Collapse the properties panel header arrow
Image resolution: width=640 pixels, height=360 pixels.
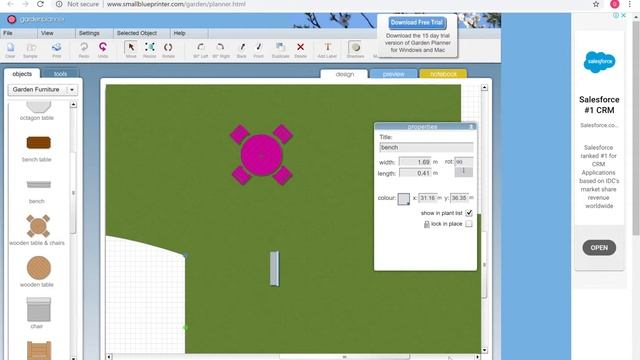(x=471, y=127)
